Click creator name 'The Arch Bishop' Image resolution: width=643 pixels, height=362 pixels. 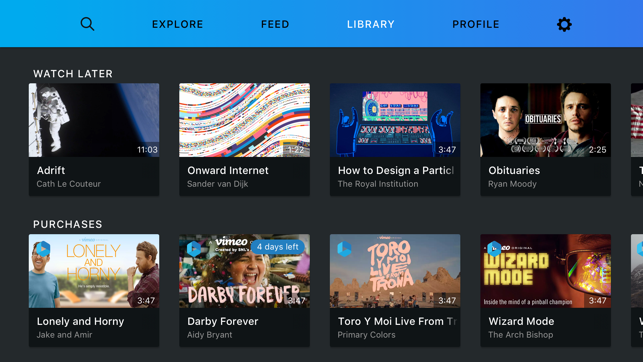(x=521, y=335)
